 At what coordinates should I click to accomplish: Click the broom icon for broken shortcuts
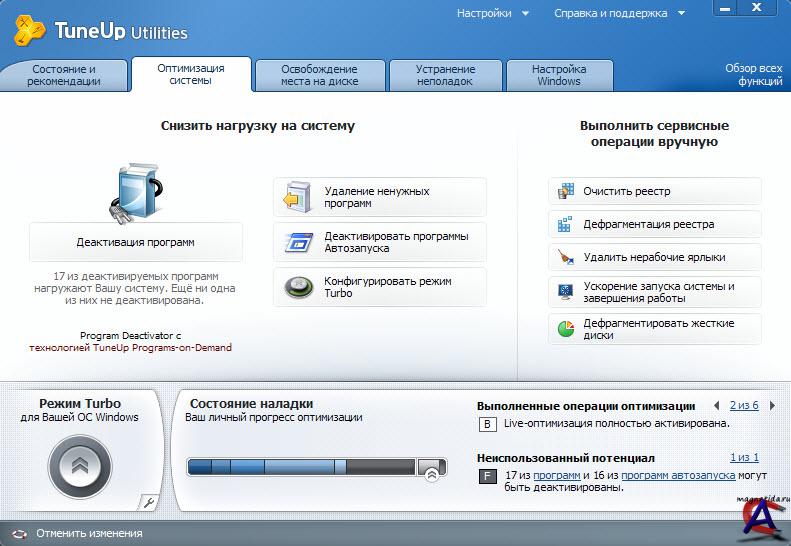pos(566,257)
